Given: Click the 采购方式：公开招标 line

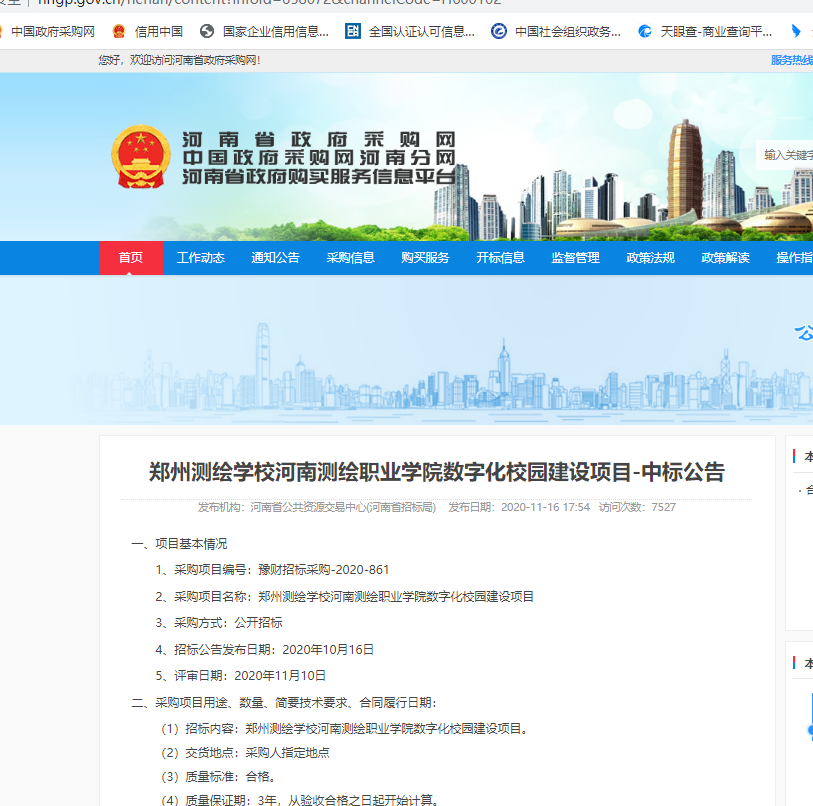Looking at the screenshot, I should [x=219, y=623].
